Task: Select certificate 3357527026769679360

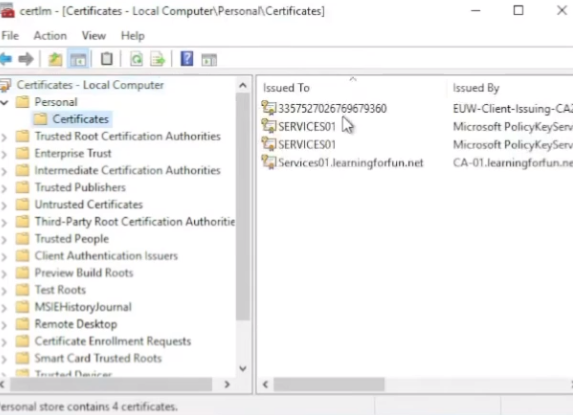Action: [332, 108]
